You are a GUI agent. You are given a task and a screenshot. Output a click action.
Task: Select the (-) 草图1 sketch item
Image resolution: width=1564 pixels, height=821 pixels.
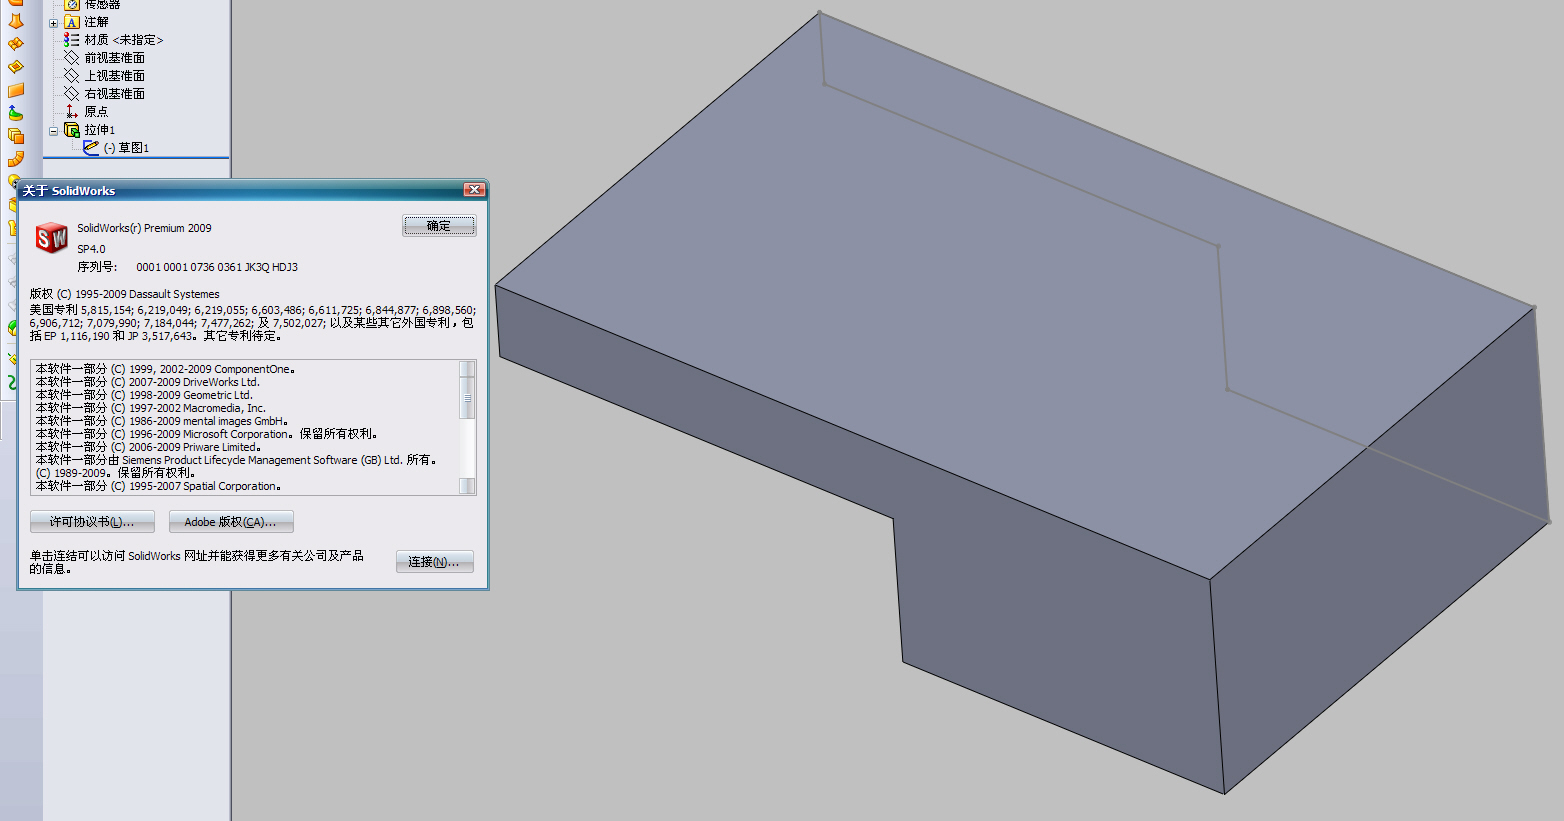(x=126, y=148)
